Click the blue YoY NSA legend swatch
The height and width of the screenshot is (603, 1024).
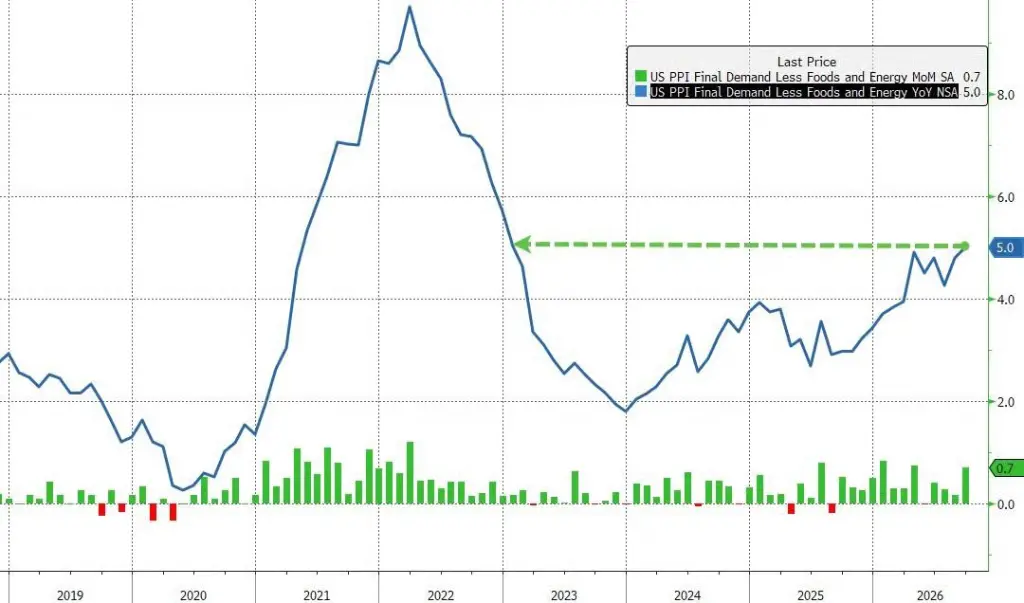coord(640,92)
